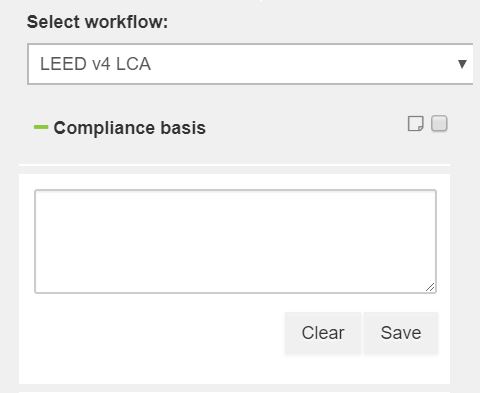Add a note to Compliance basis

tap(416, 124)
